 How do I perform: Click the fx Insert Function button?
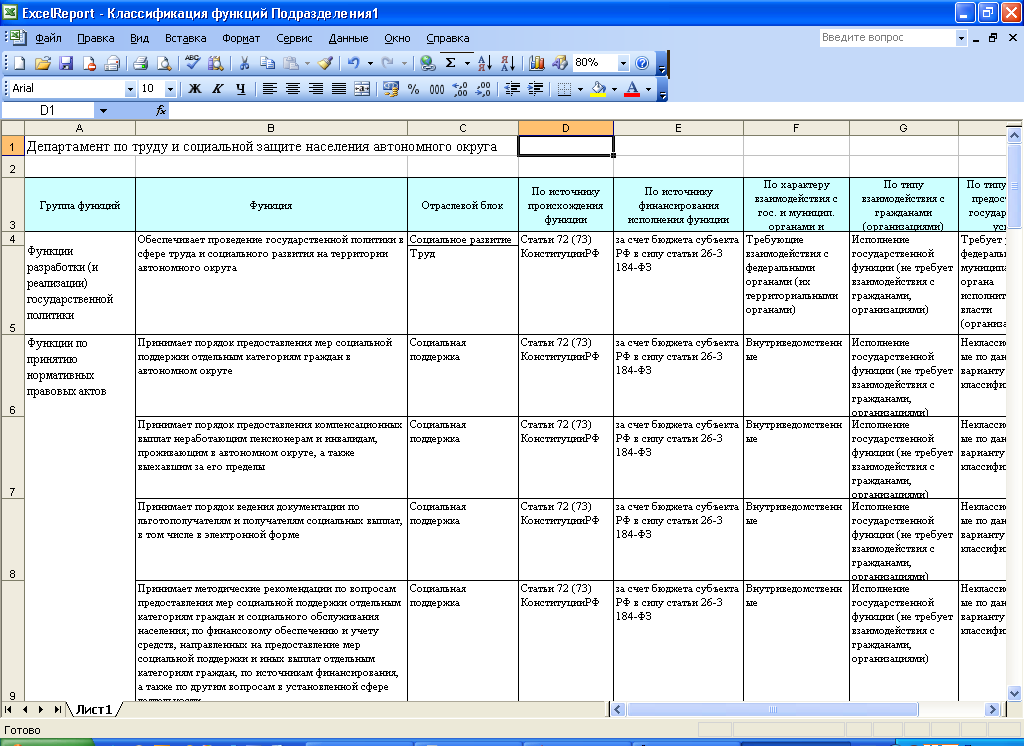pyautogui.click(x=161, y=110)
